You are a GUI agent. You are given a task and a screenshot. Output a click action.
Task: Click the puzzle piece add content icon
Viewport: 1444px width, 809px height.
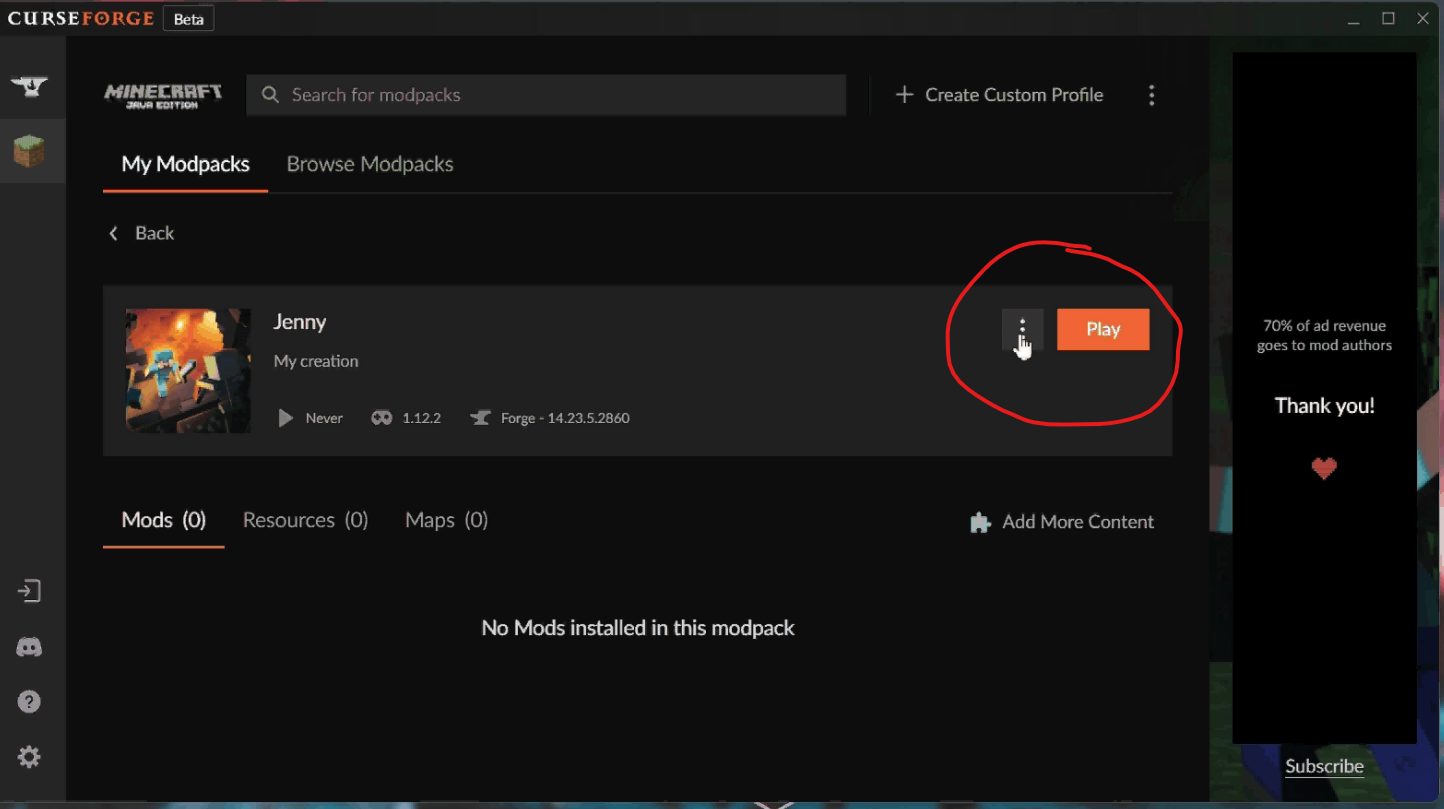click(x=981, y=522)
